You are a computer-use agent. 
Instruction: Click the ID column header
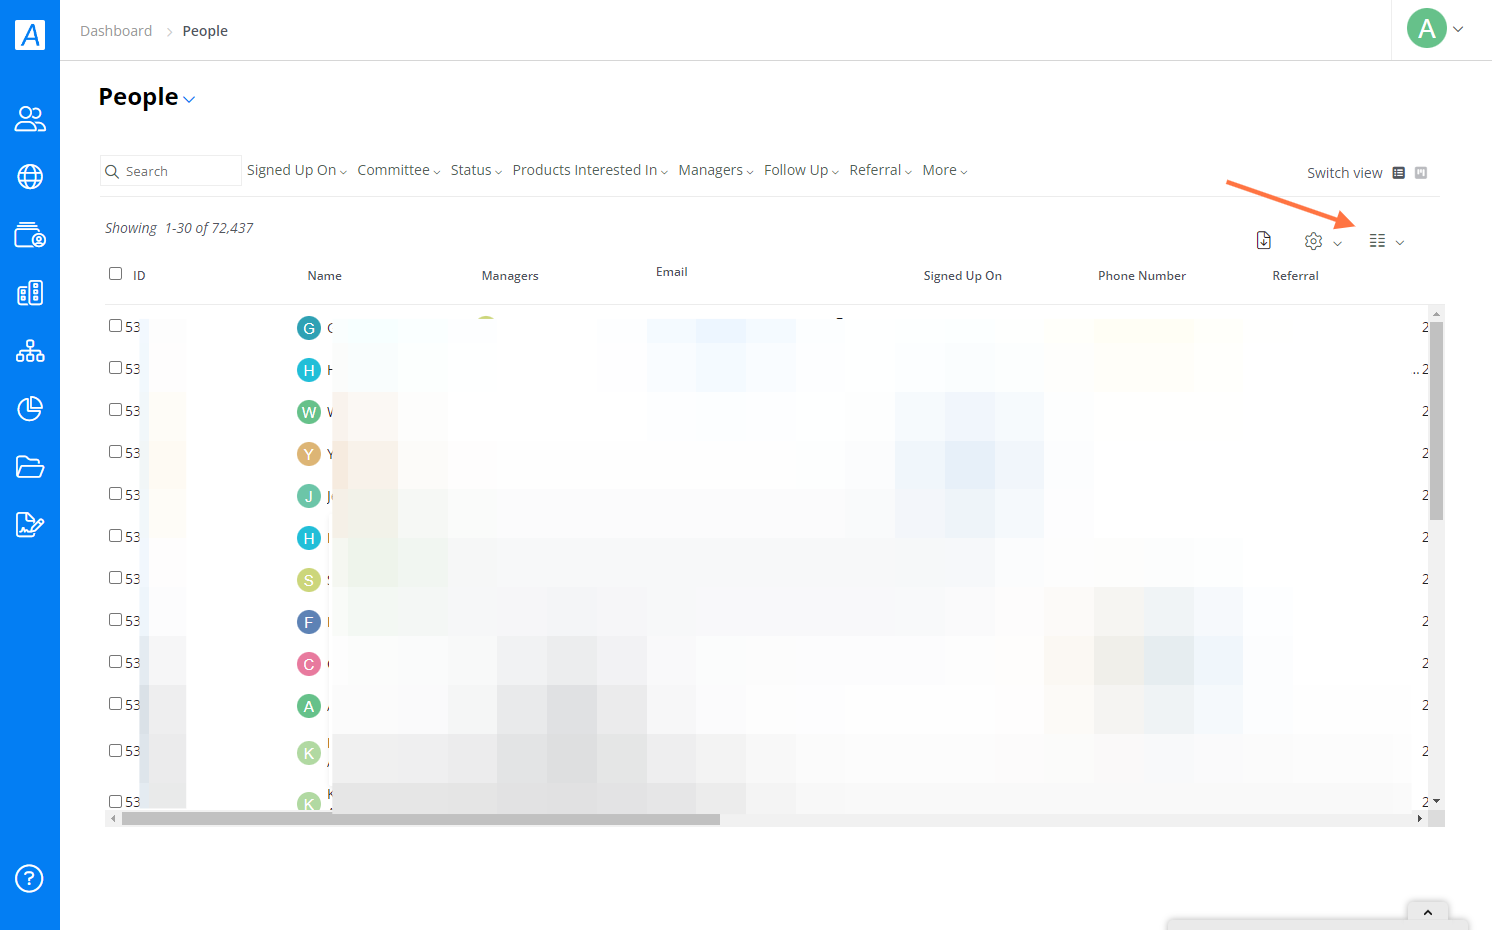(139, 276)
